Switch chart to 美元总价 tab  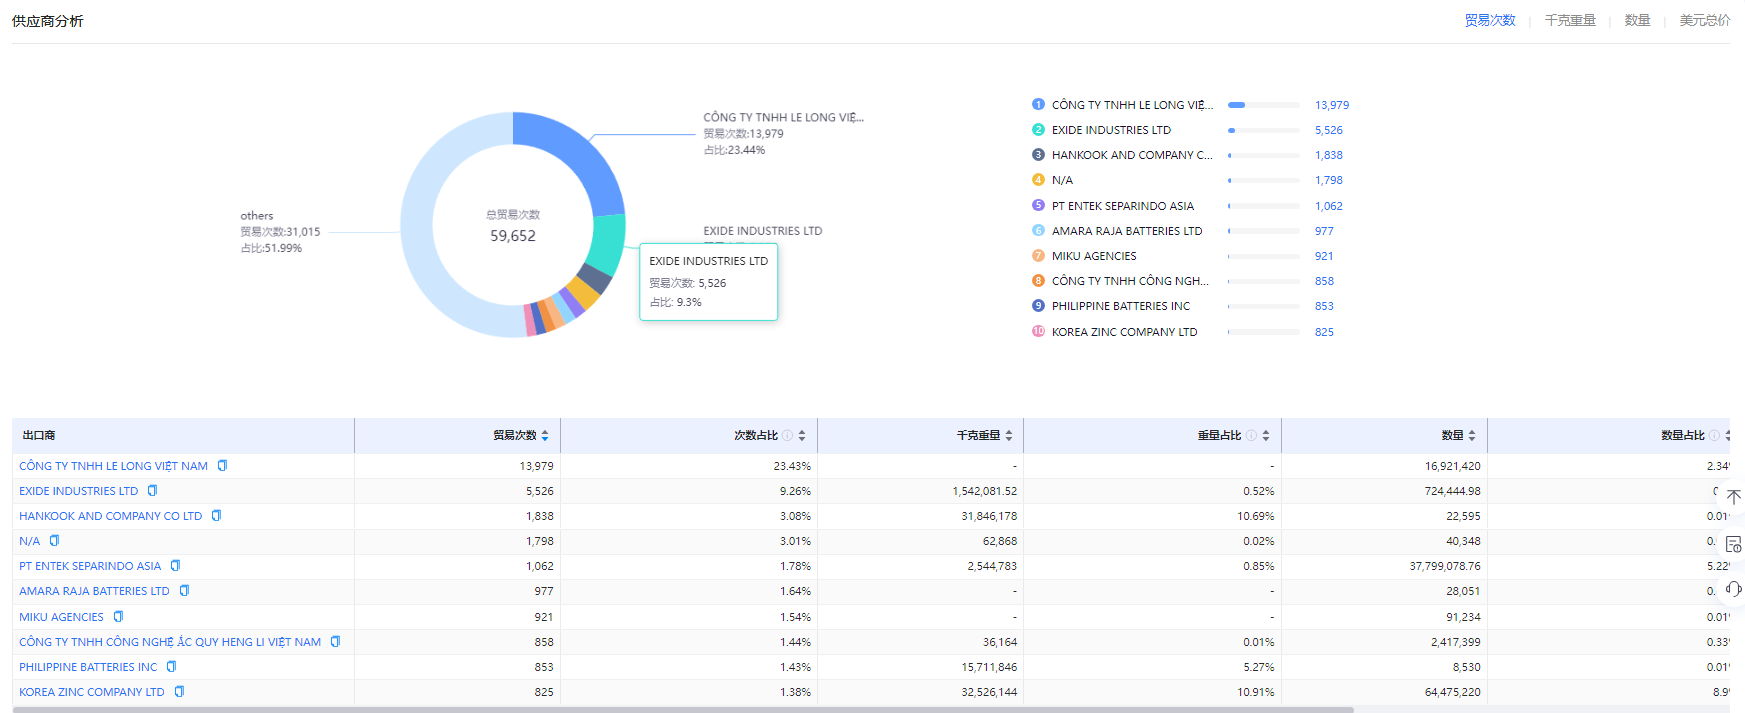pyautogui.click(x=1704, y=20)
